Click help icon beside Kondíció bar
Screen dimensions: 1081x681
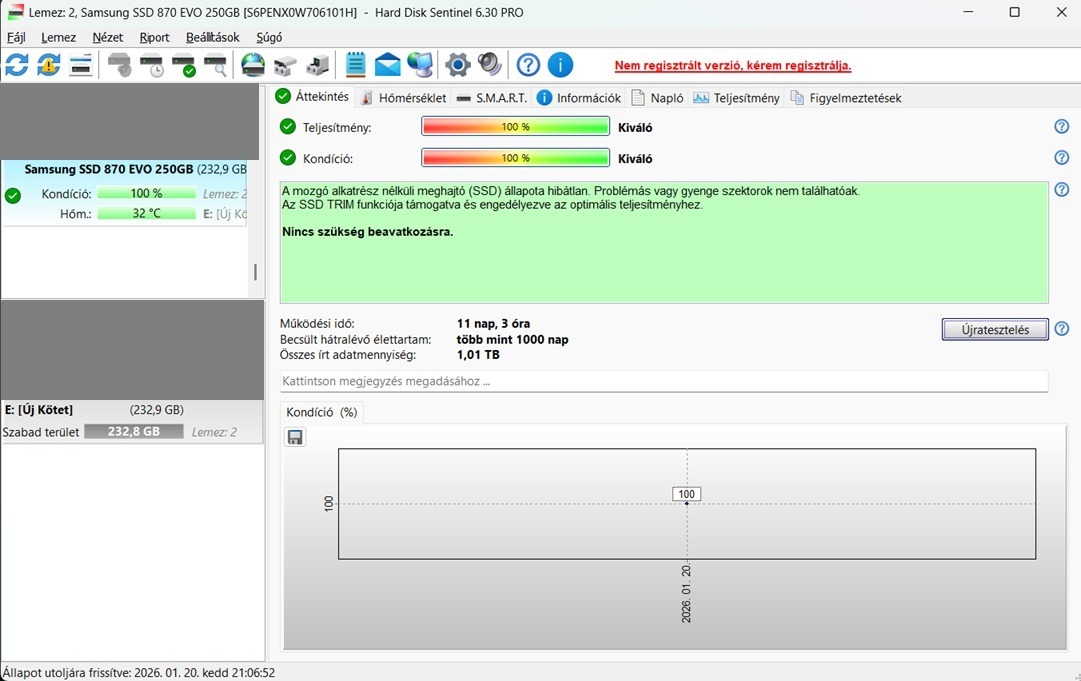coord(1062,158)
